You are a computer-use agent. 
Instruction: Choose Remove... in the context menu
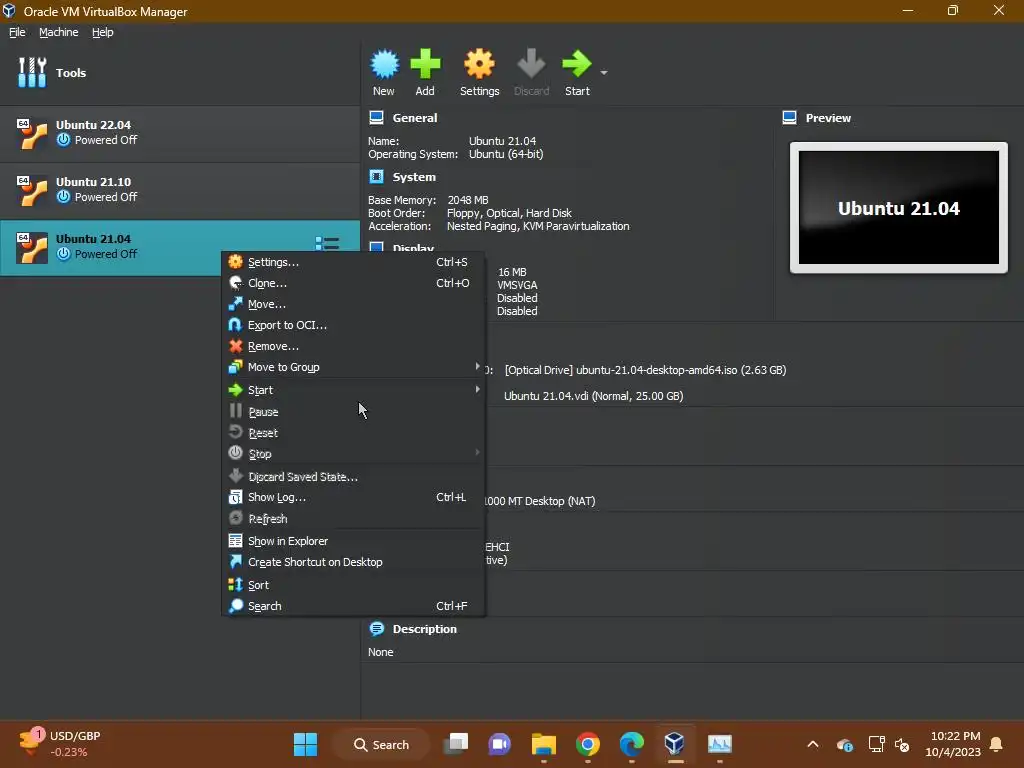[x=353, y=345]
